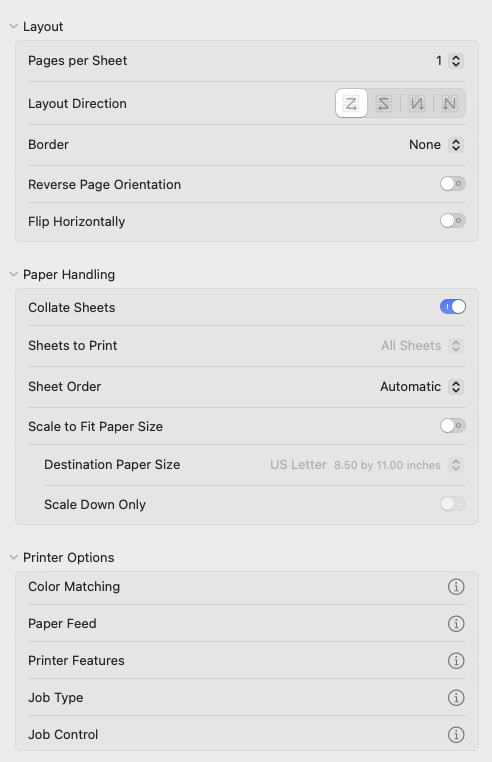492x762 pixels.
Task: Select the N-pattern layout direction starting at the left
Action: (417, 104)
